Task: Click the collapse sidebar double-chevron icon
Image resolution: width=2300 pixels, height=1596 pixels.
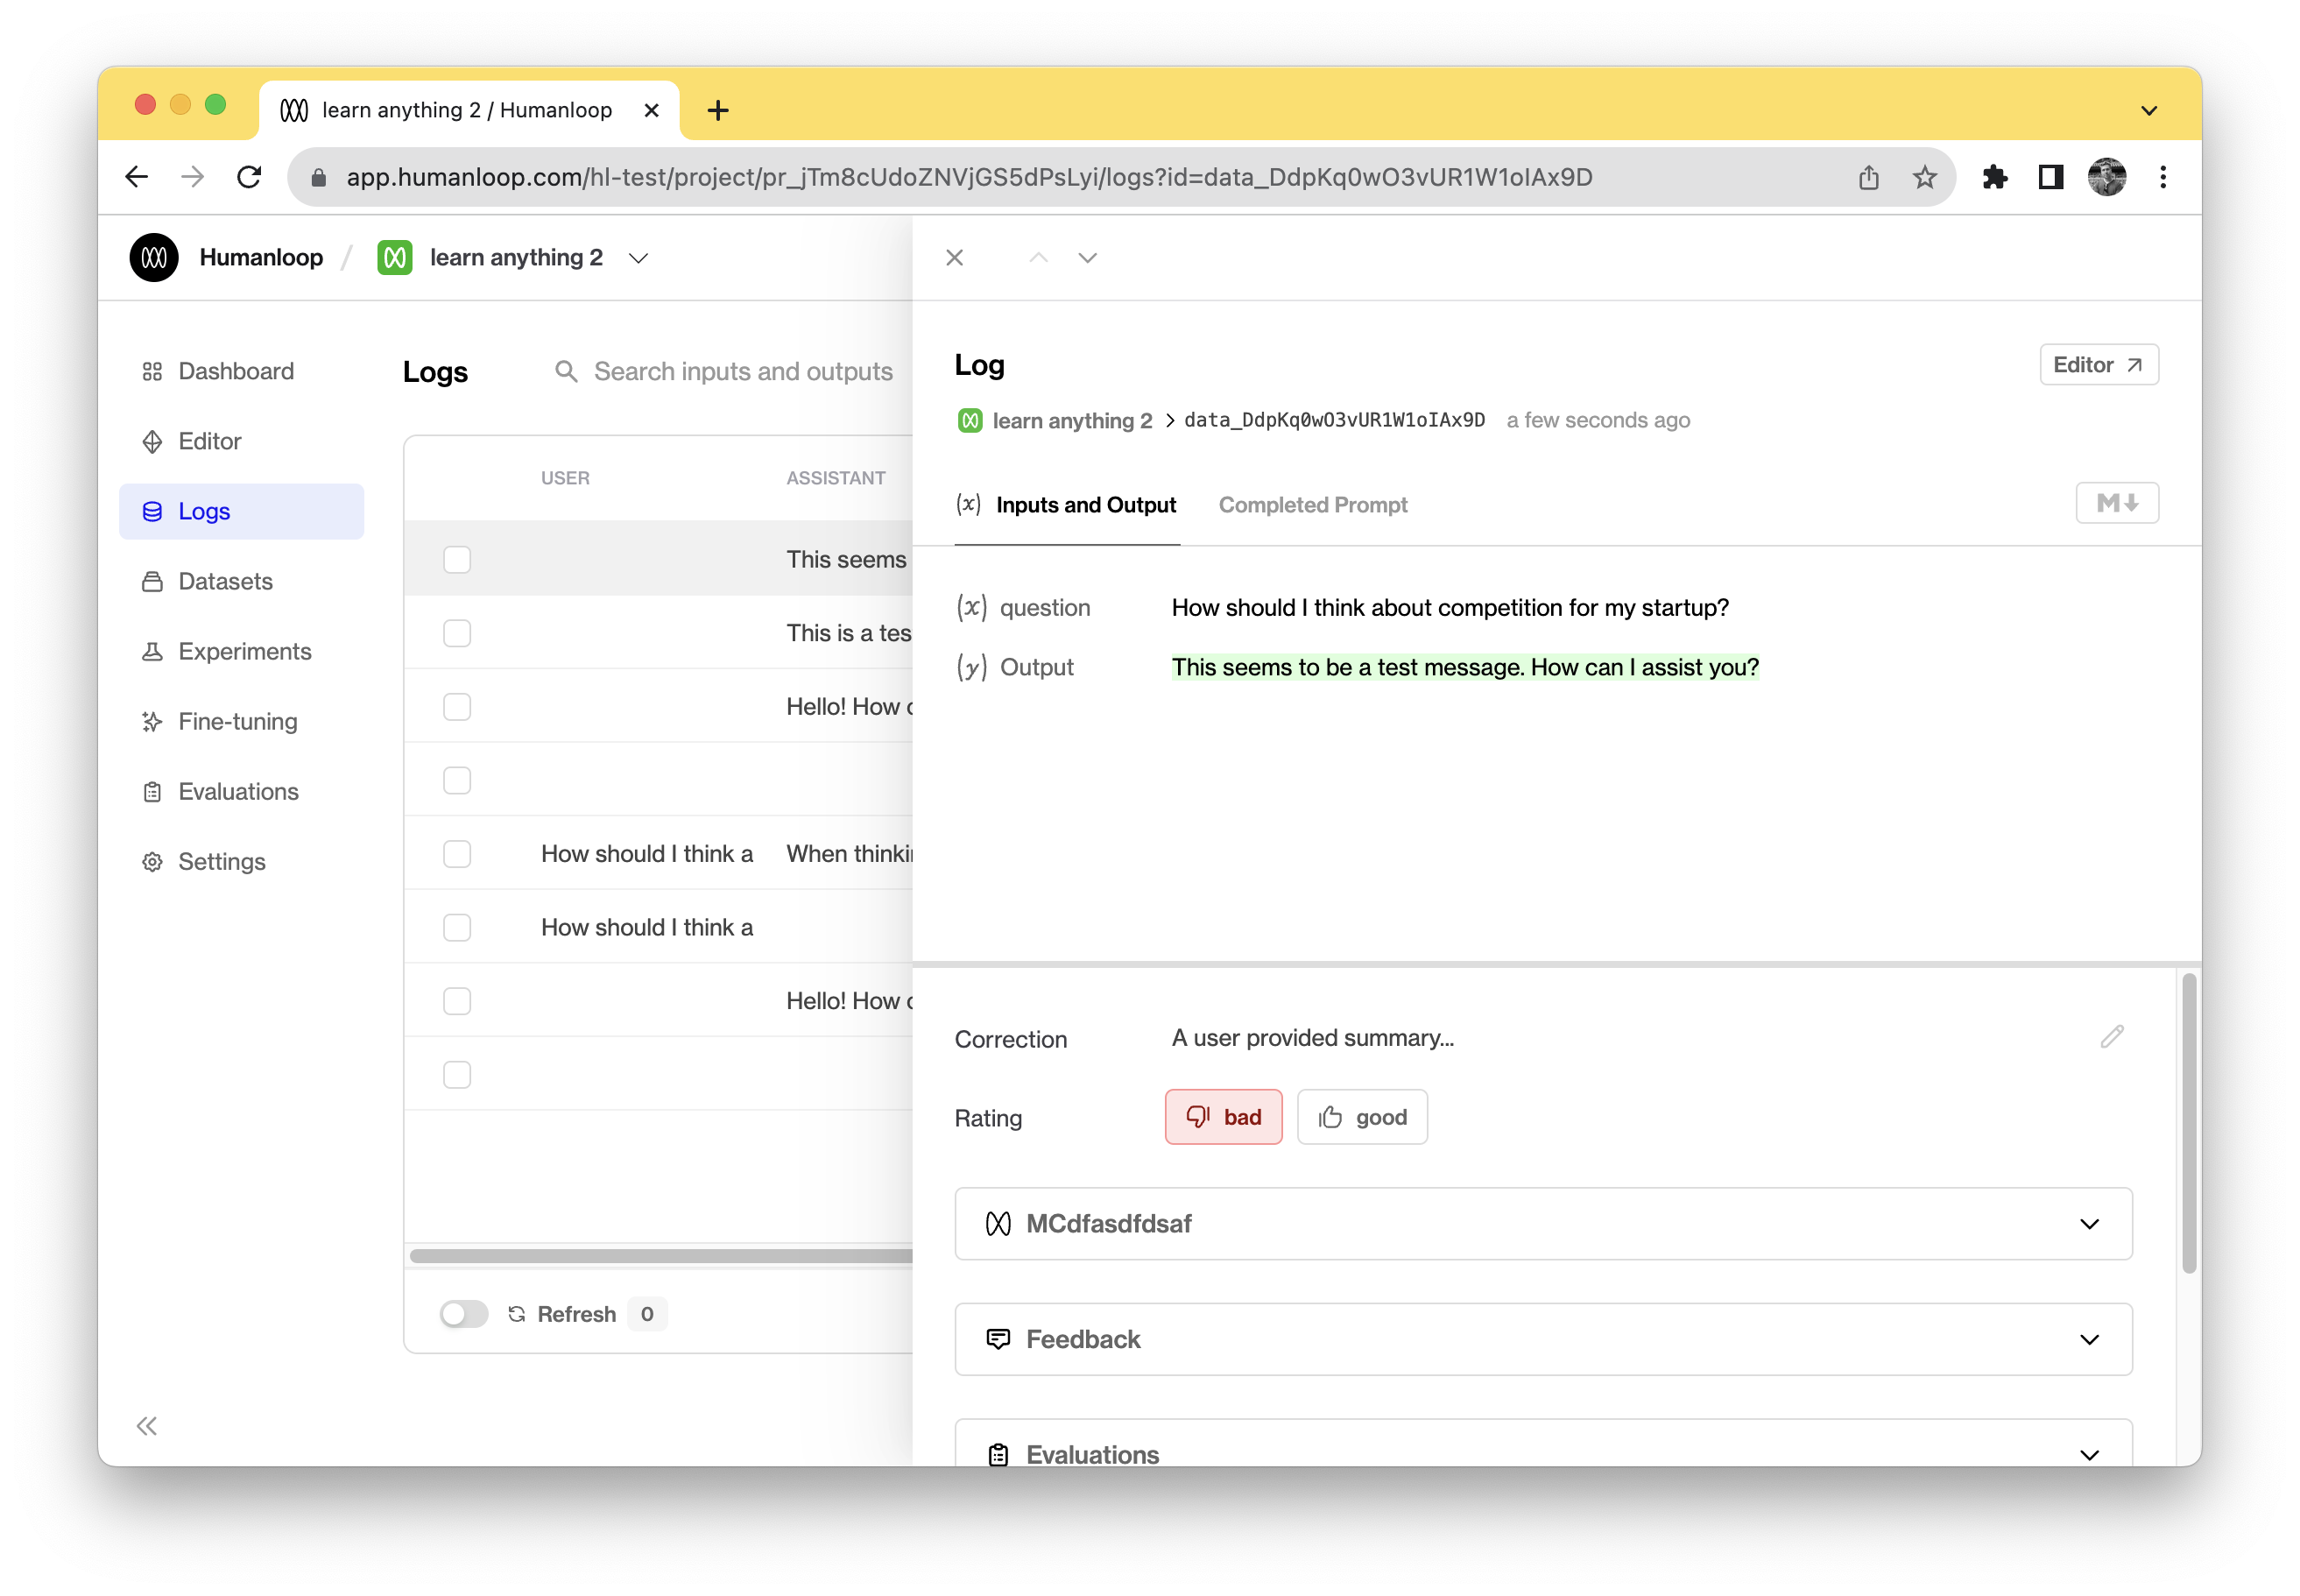Action: point(147,1425)
